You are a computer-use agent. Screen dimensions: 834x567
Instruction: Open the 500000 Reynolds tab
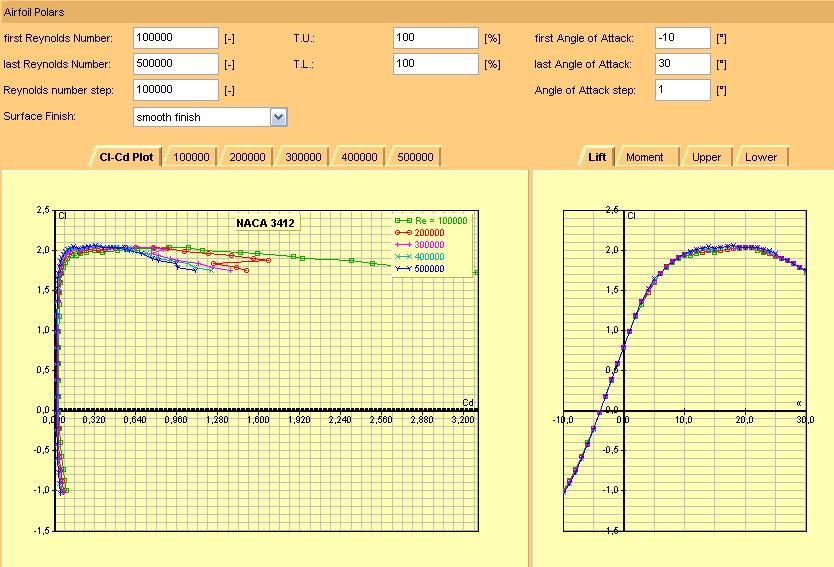415,157
